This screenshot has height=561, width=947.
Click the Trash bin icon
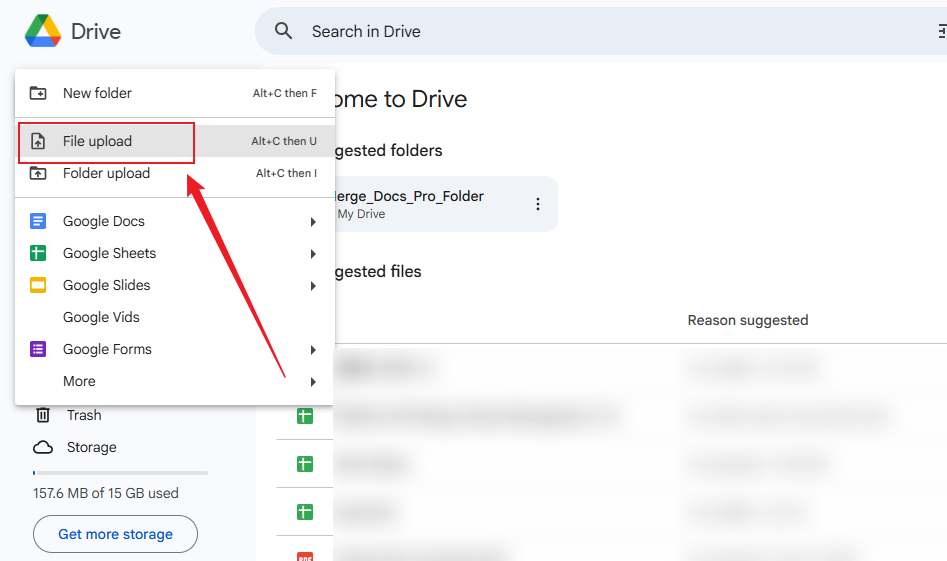[x=43, y=415]
